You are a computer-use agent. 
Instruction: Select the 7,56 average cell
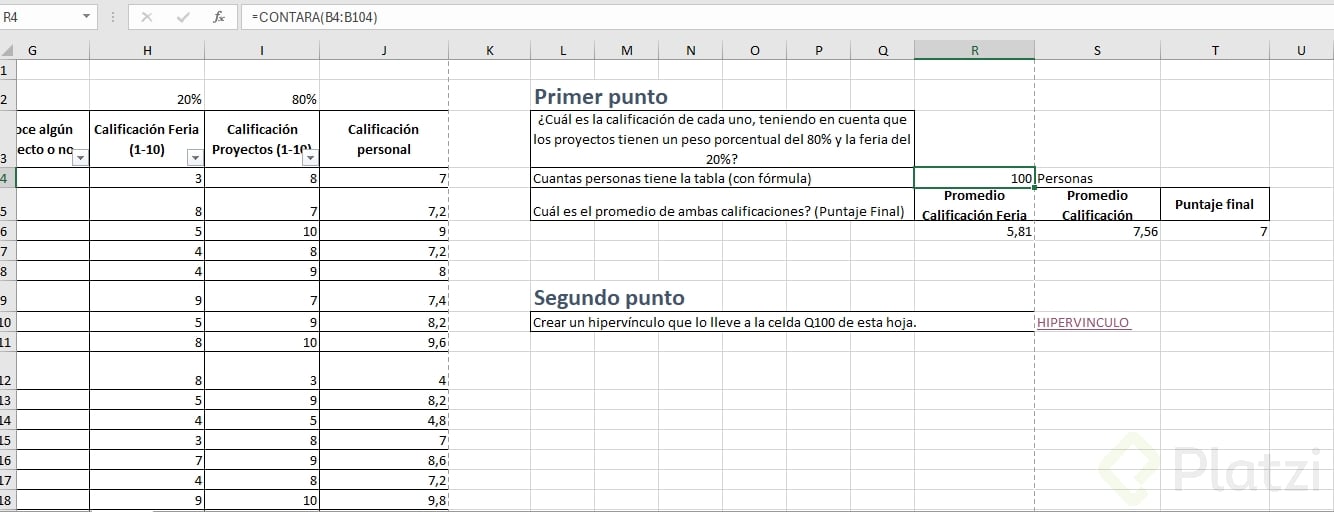click(x=1096, y=231)
